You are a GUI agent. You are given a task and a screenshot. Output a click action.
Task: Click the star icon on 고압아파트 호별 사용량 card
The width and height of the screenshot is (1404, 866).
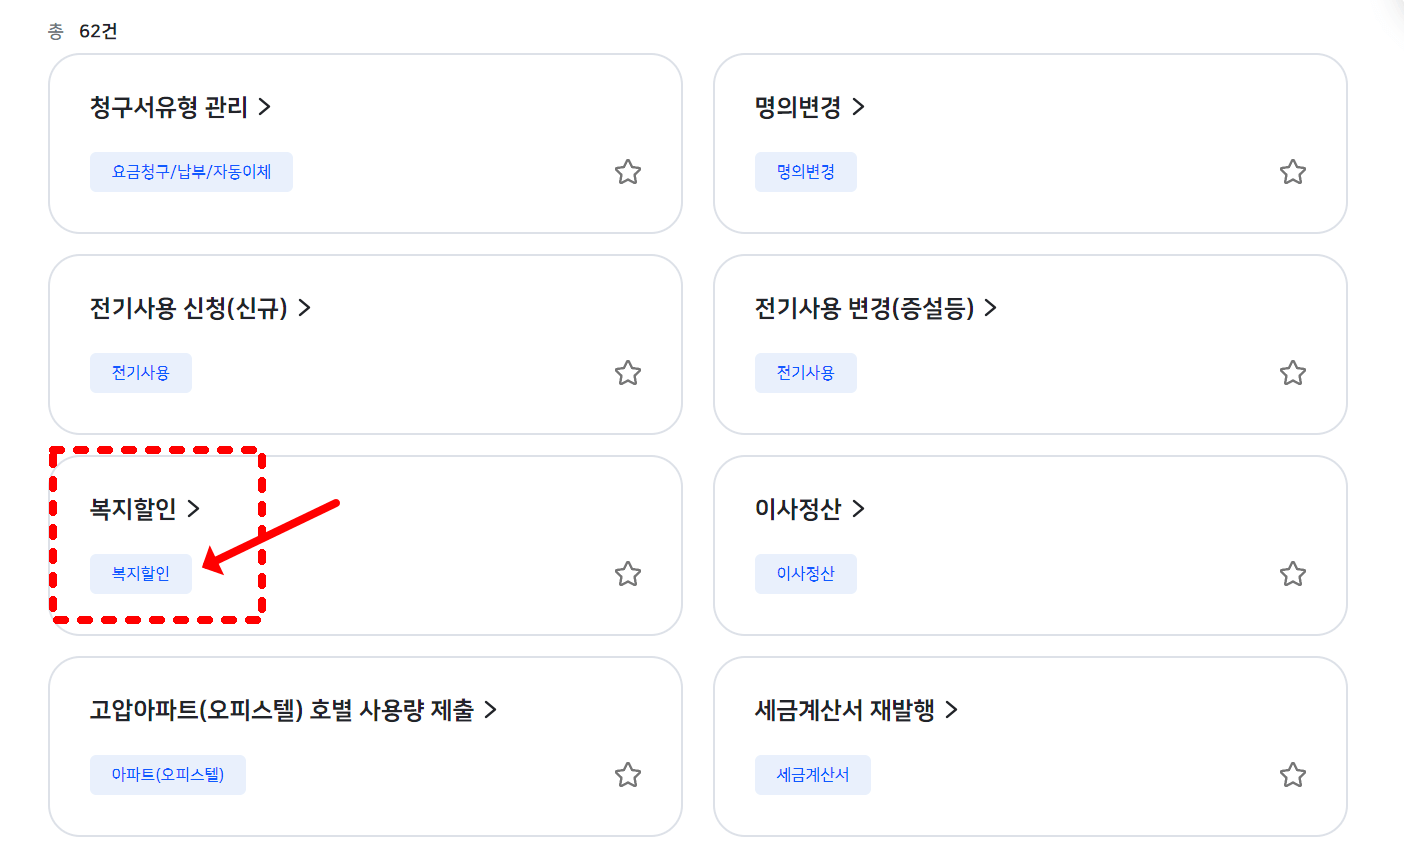point(628,774)
